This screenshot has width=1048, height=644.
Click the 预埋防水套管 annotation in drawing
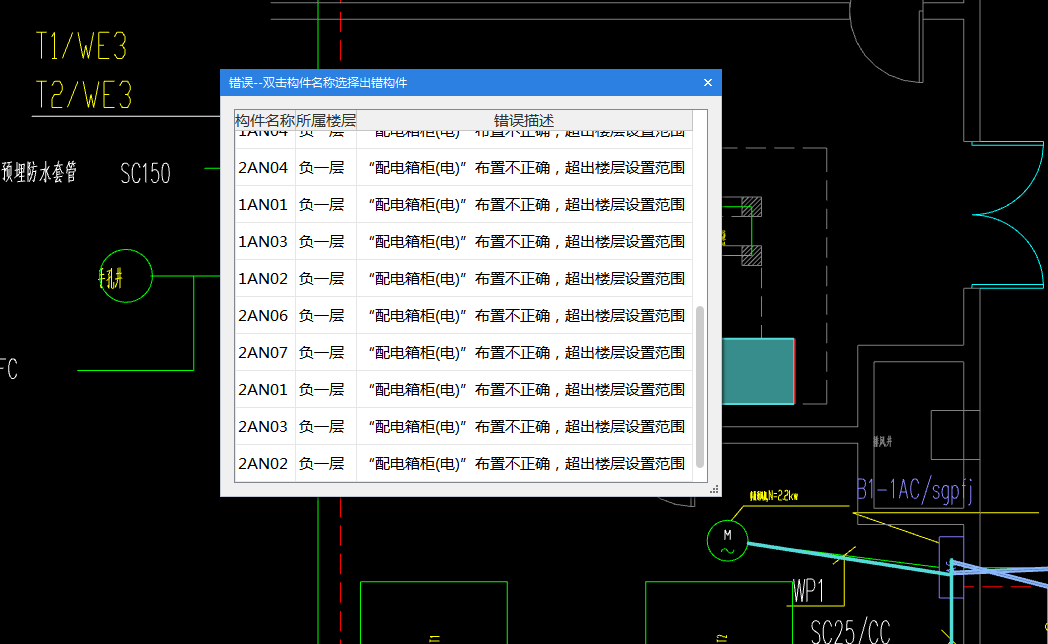pos(39,172)
